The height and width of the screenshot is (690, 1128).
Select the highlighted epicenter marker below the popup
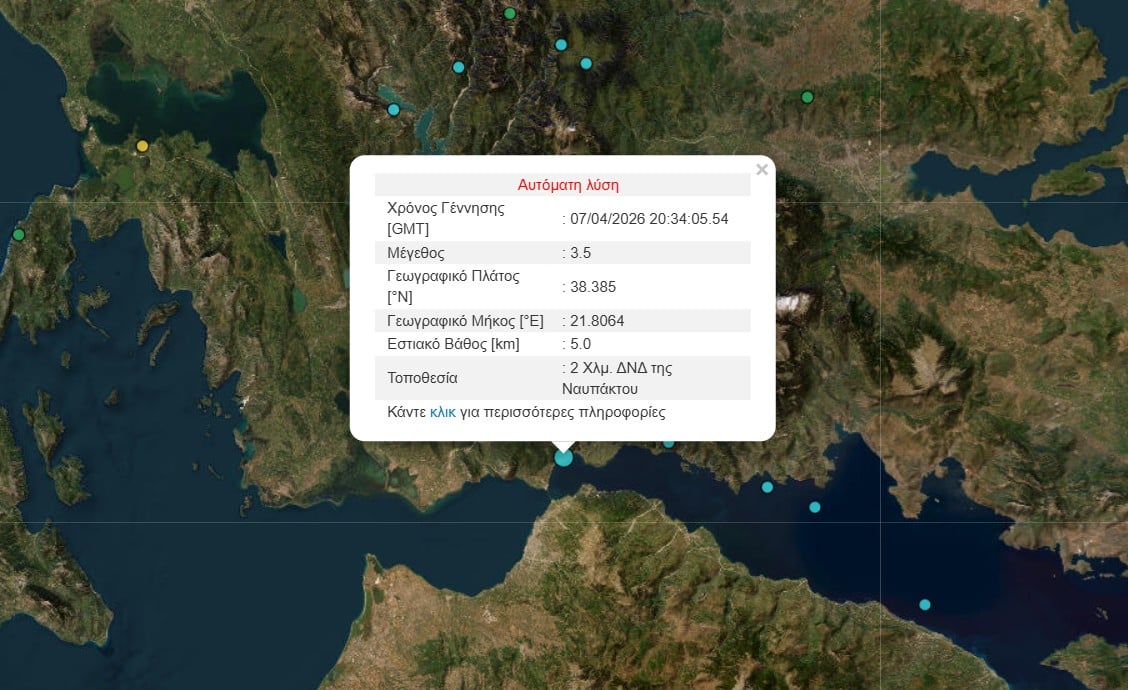coord(563,457)
